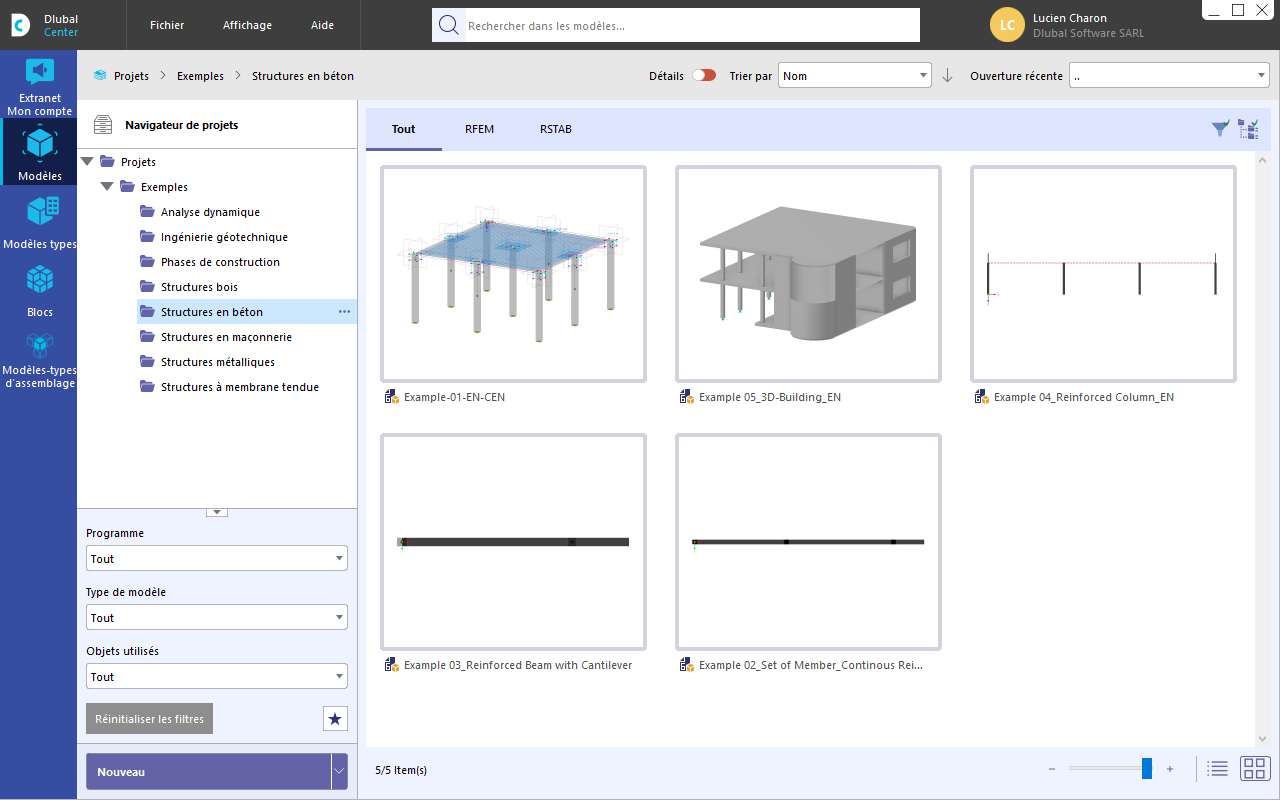The image size is (1280, 800).
Task: Open the Fichier menu
Action: [167, 25]
